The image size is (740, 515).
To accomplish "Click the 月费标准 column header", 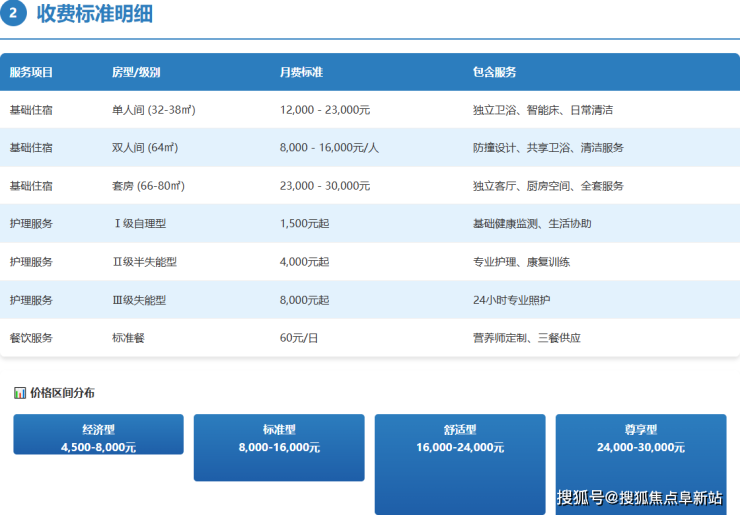I will pos(301,72).
